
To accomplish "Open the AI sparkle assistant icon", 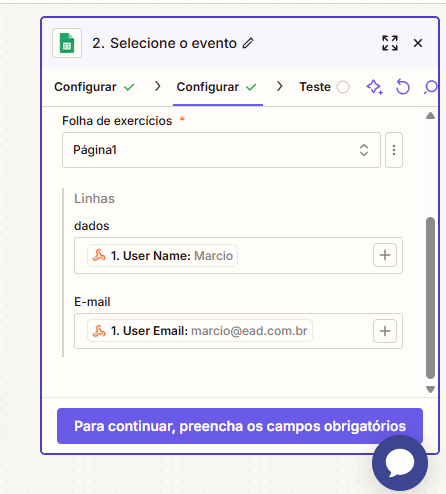I will [375, 87].
